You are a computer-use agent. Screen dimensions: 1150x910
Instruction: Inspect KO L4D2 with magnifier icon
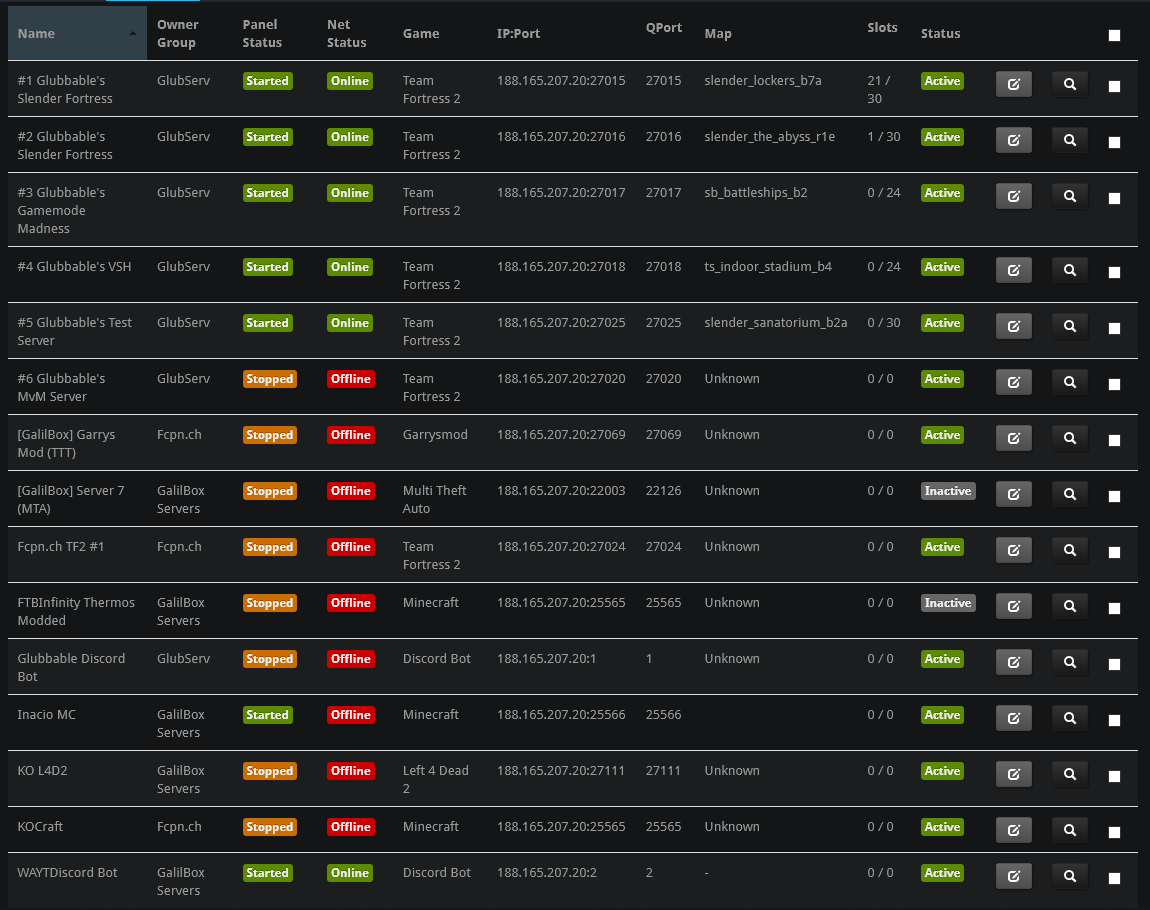click(1070, 774)
